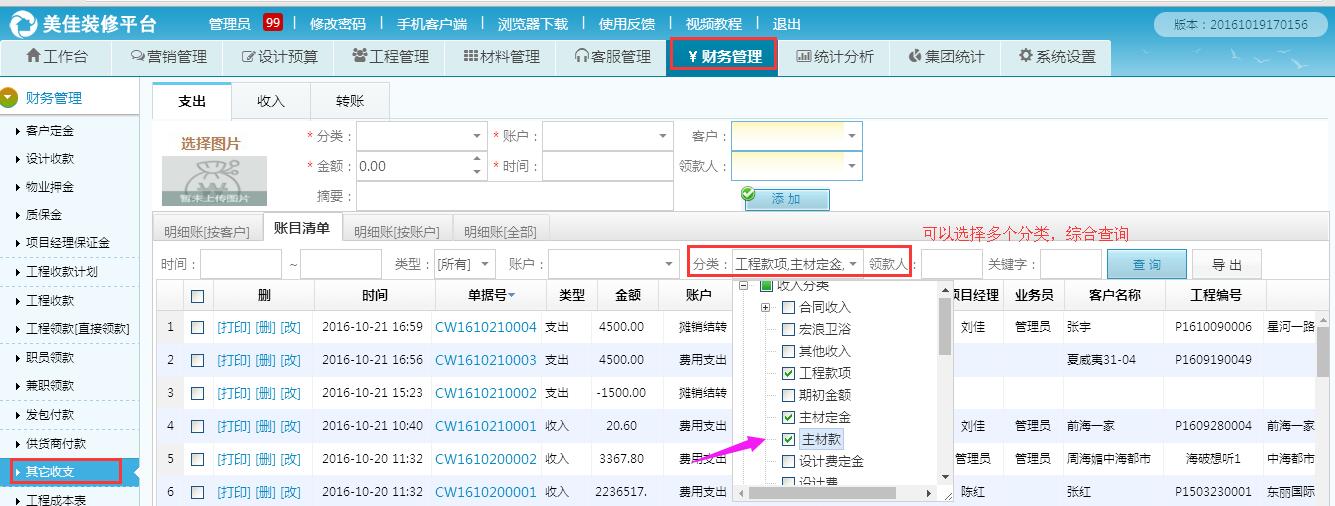Open 客服管理 customer service module

click(x=612, y=57)
